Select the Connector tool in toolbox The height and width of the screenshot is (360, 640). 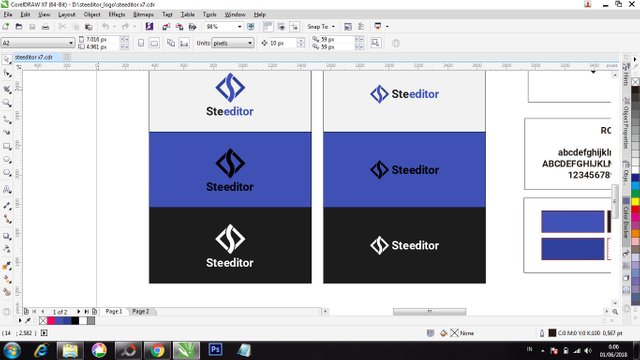(x=7, y=219)
